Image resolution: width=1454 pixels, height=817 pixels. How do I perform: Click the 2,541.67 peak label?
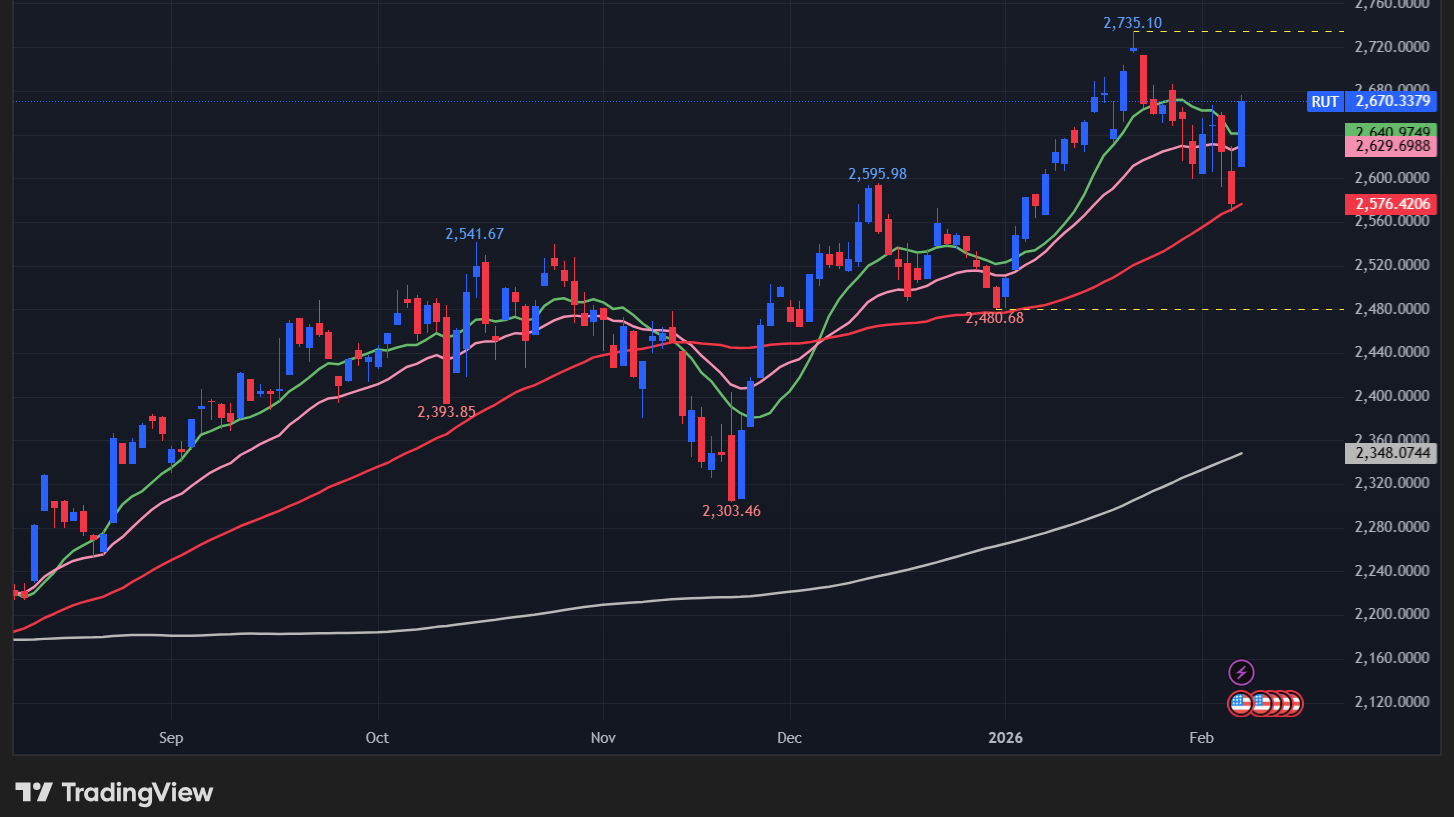pyautogui.click(x=474, y=234)
